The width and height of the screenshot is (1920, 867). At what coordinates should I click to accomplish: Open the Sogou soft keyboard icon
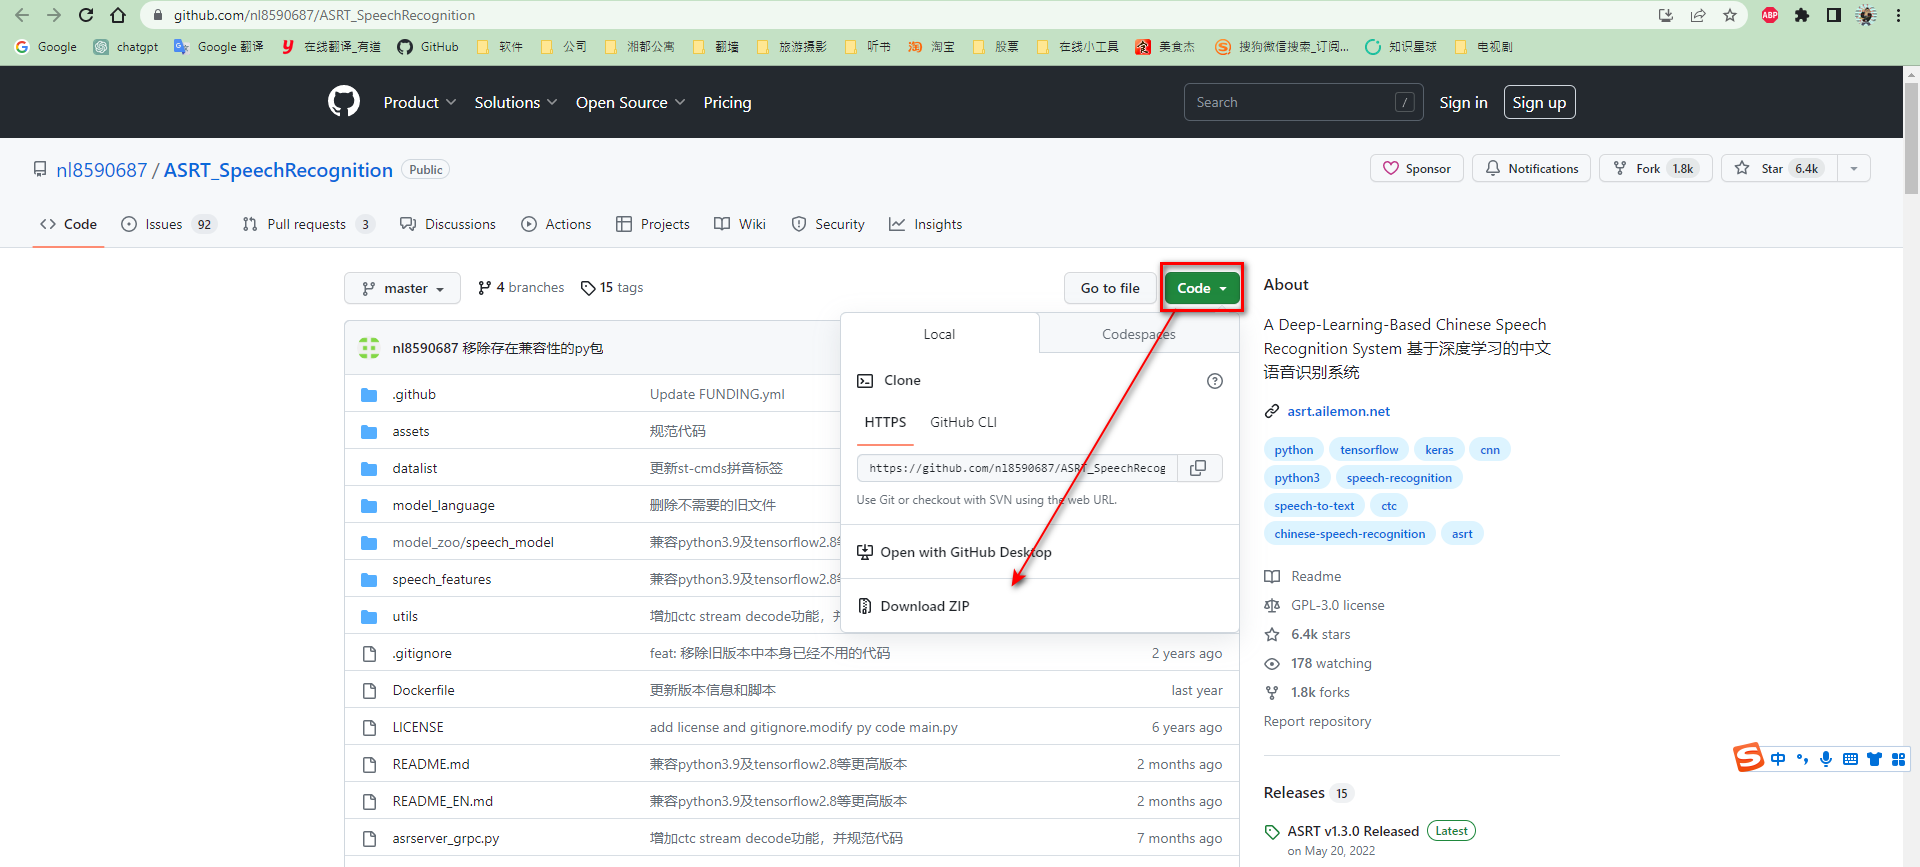tap(1850, 759)
